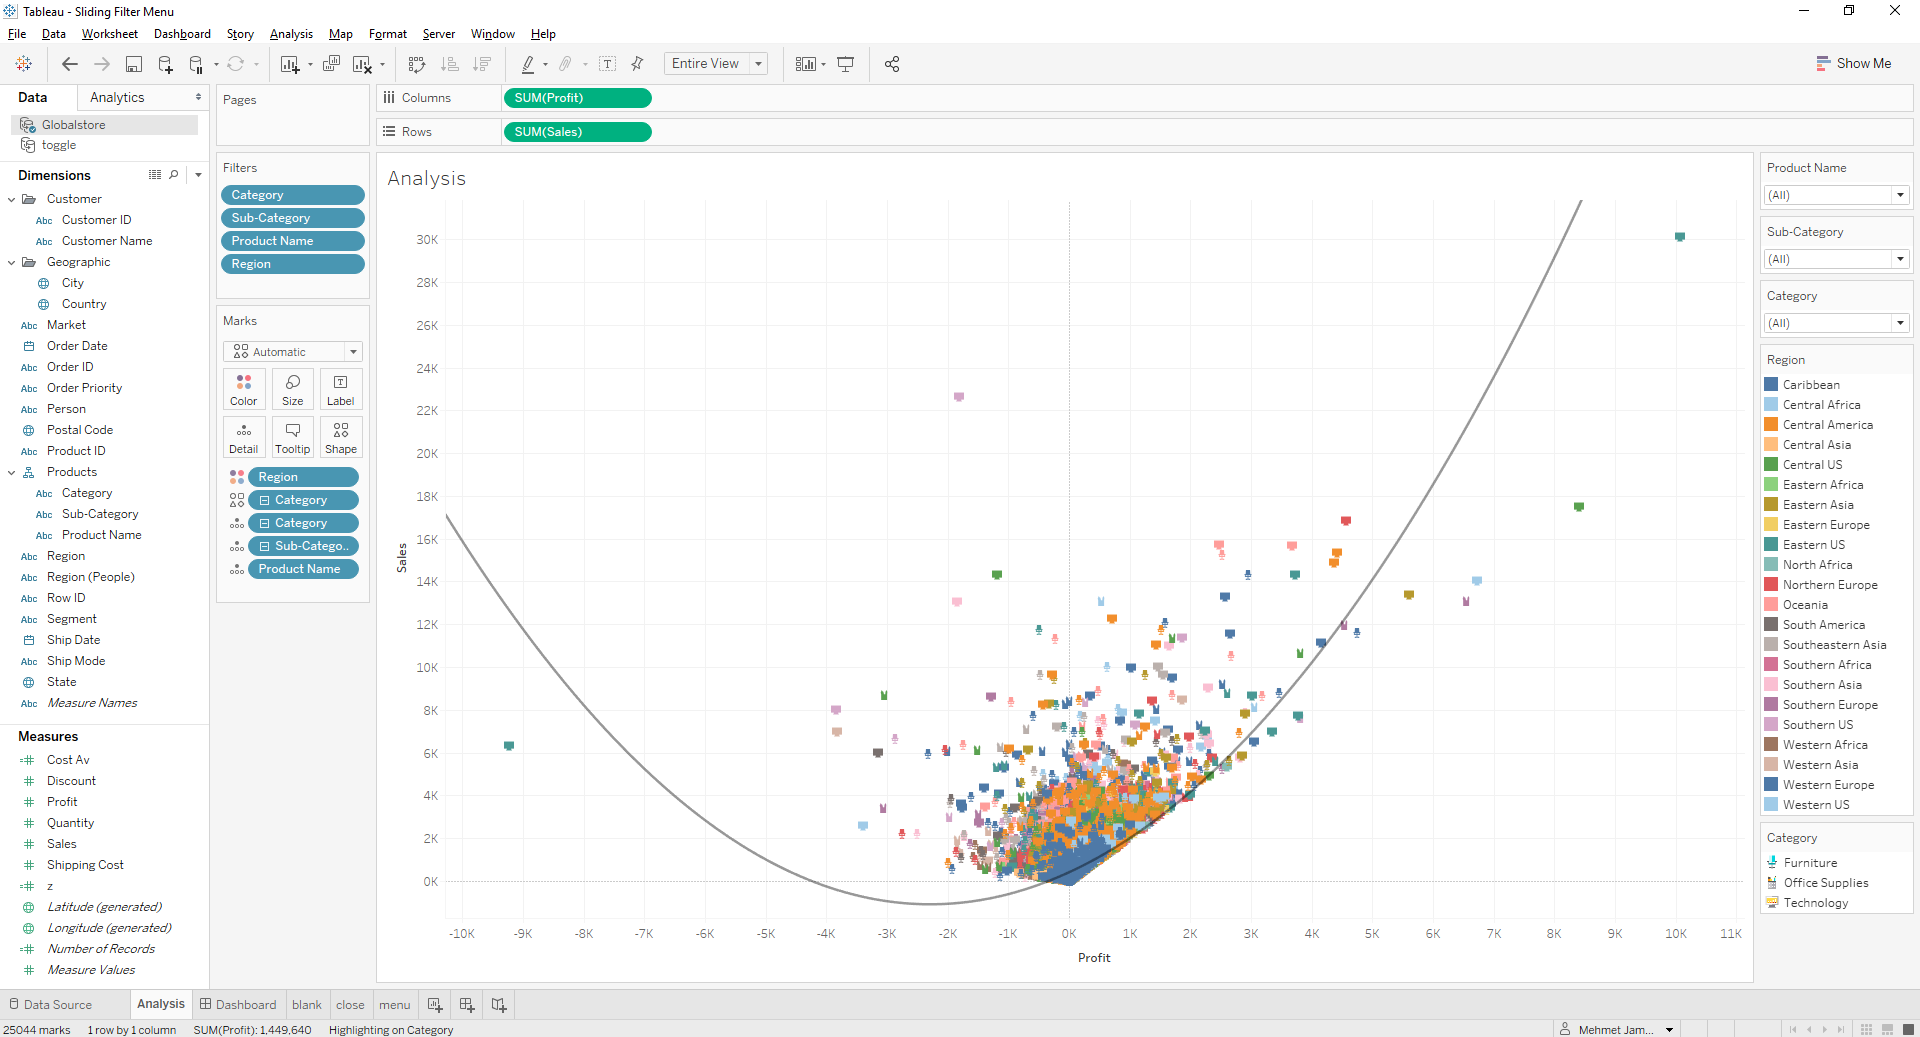Screen dimensions: 1920x1037
Task: Click the Caribbean color swatch in Region legend
Action: coord(1771,385)
